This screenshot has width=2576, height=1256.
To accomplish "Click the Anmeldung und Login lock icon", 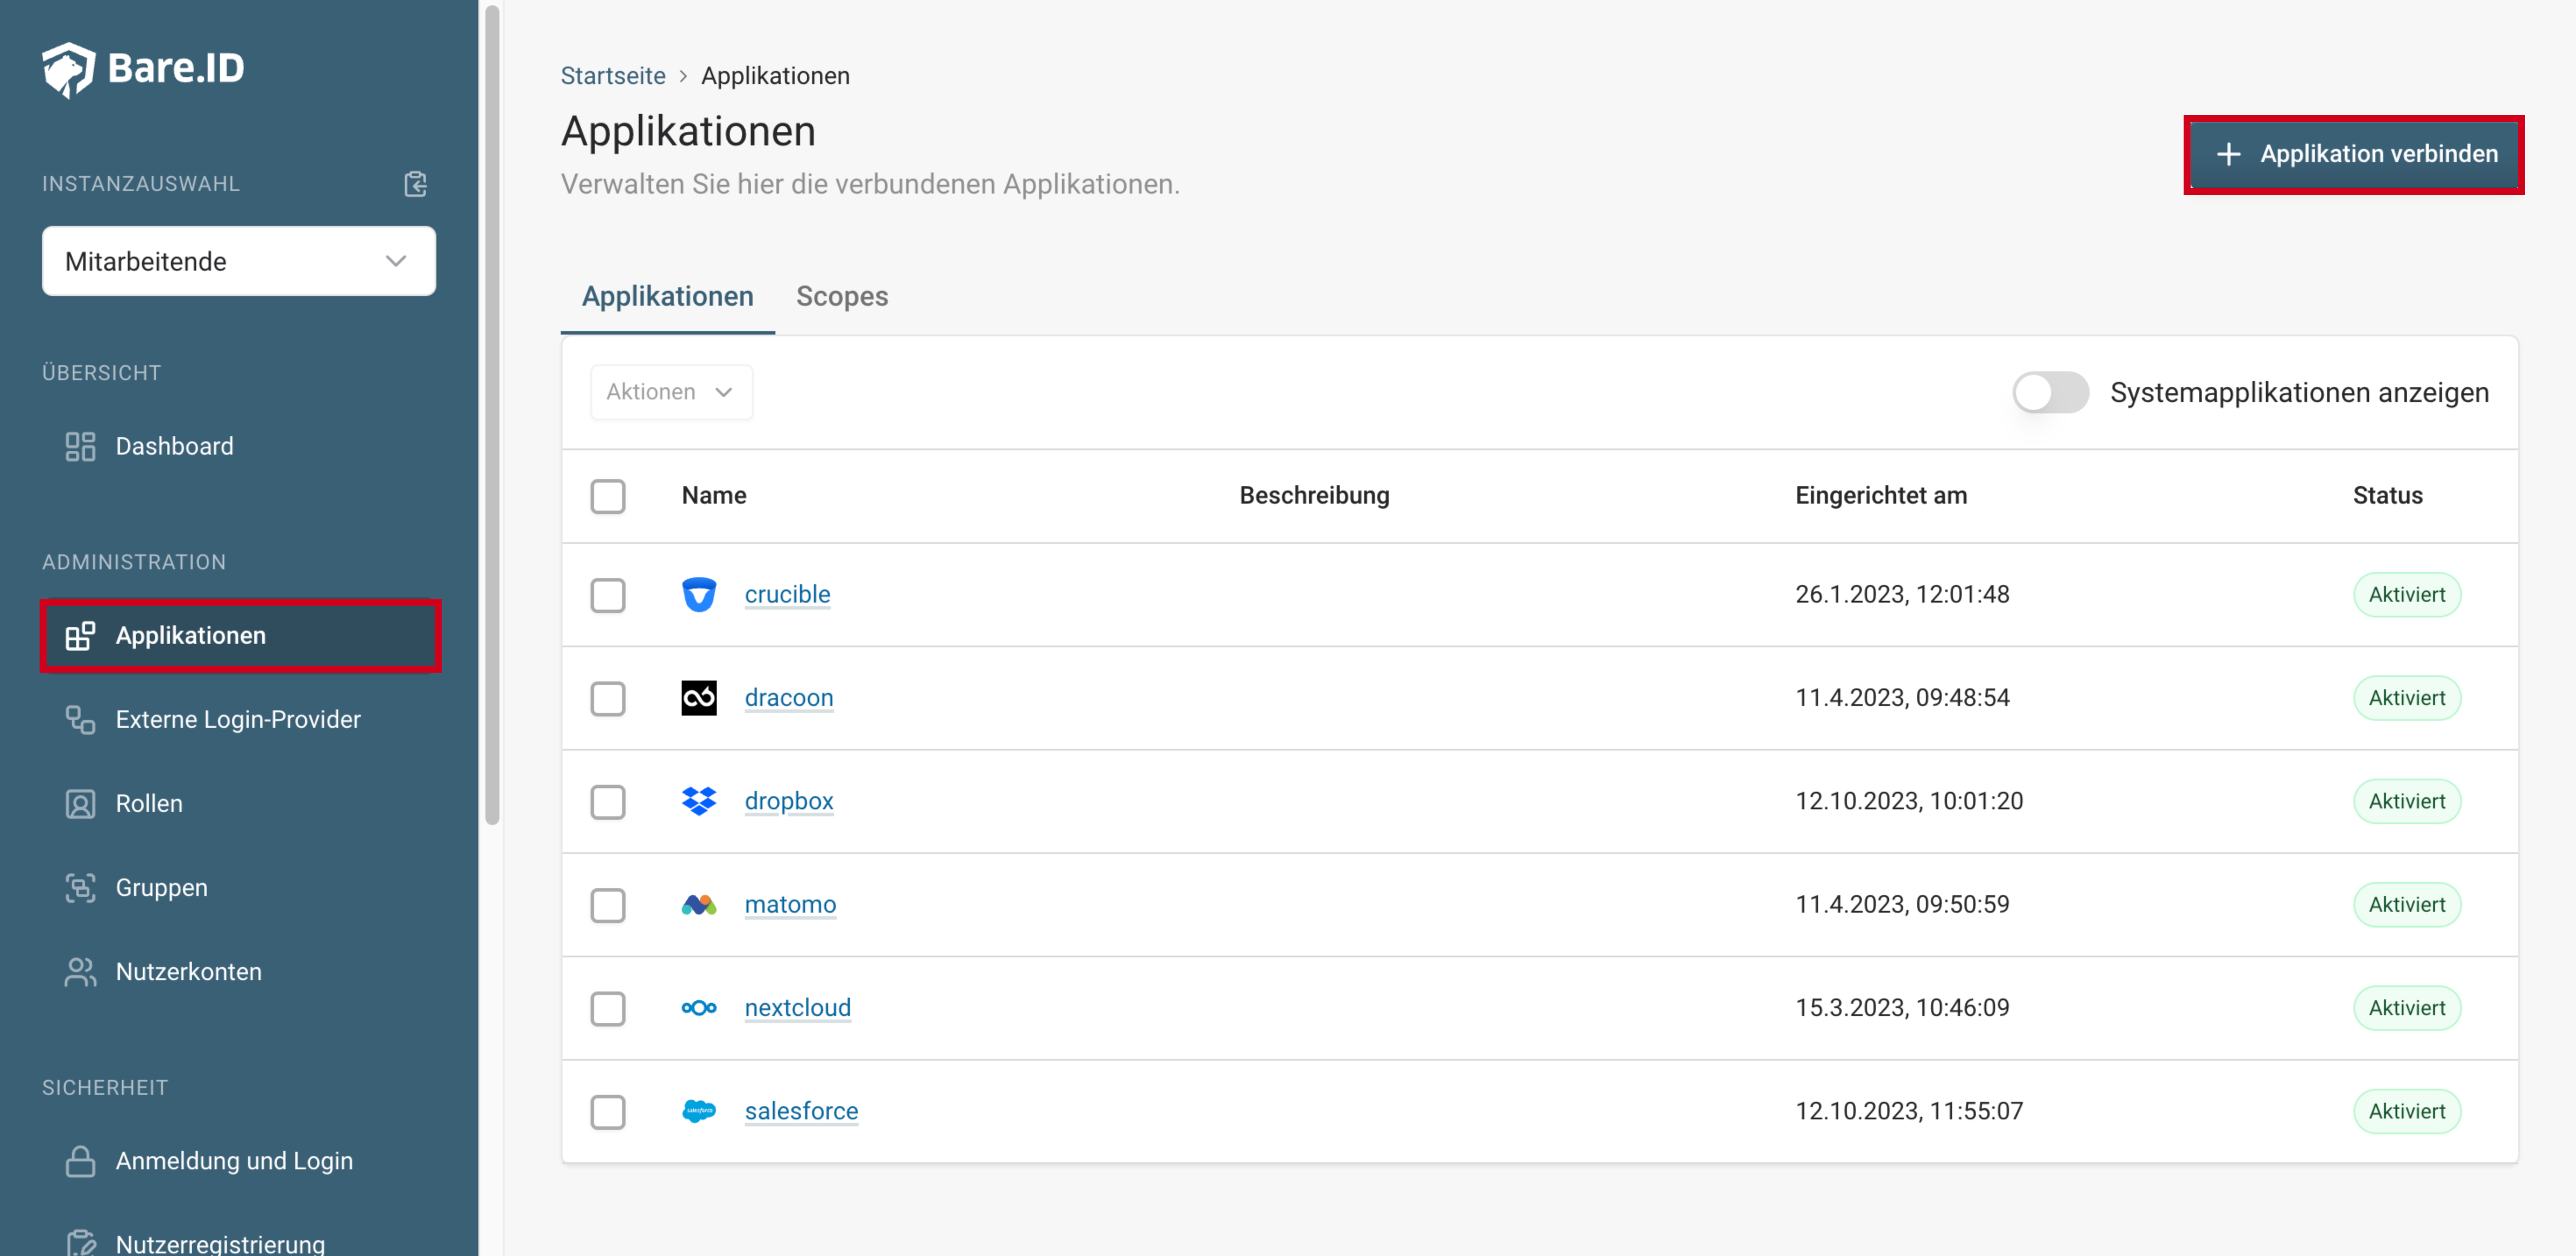I will (x=80, y=1161).
